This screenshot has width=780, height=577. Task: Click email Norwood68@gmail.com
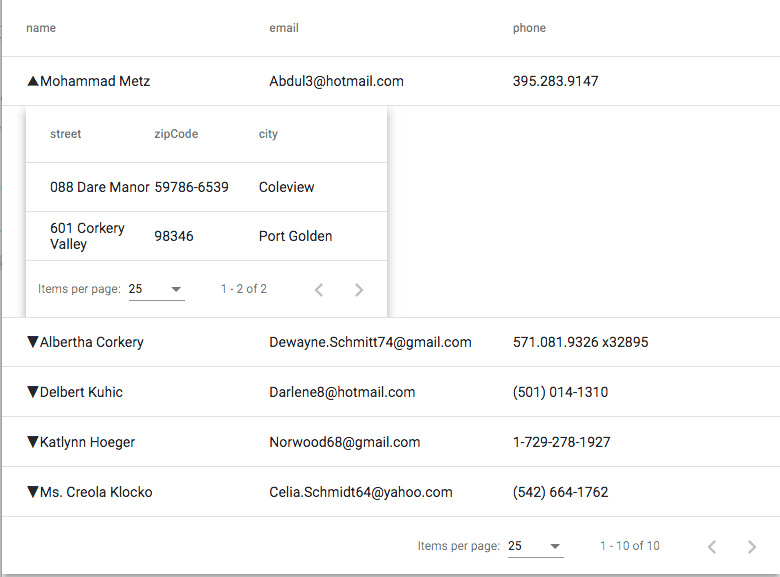point(344,442)
